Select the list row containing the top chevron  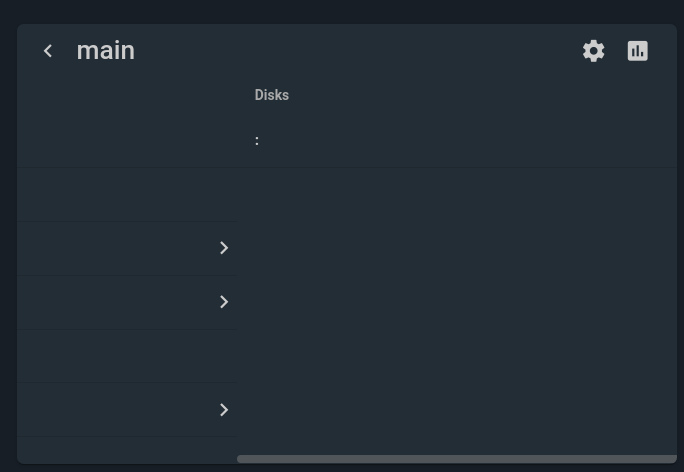[120, 248]
